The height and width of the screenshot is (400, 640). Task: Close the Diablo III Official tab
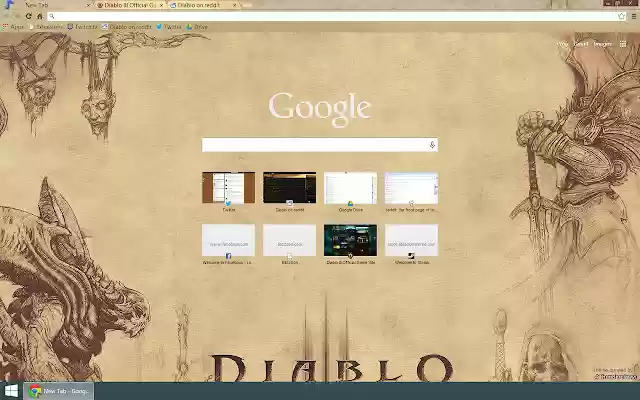pos(162,5)
